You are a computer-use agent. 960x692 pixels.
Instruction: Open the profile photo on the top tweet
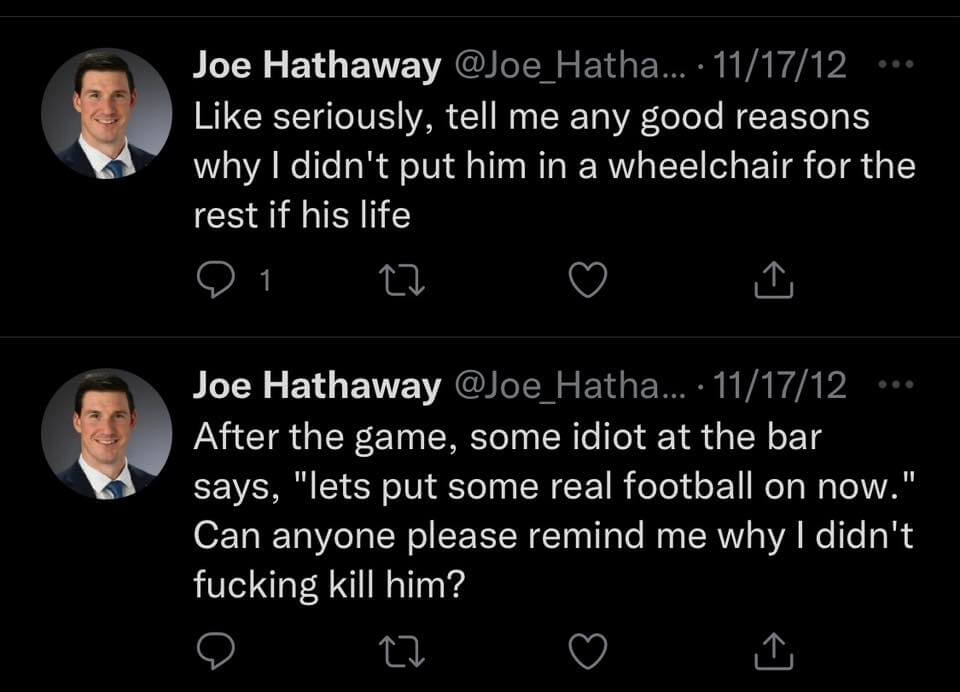pyautogui.click(x=106, y=114)
